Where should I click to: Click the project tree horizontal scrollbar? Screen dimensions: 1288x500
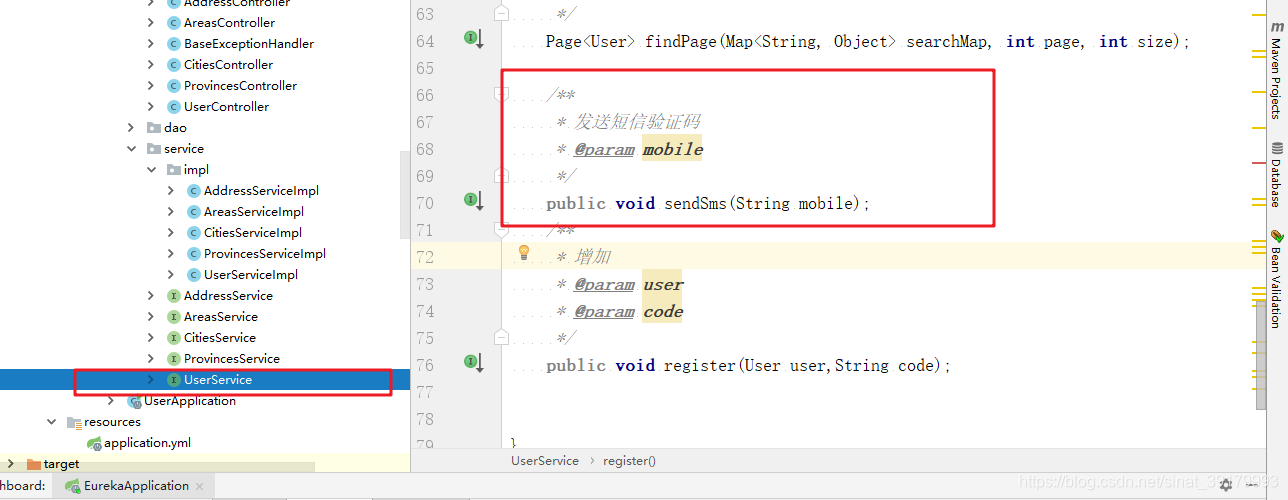pyautogui.click(x=157, y=467)
